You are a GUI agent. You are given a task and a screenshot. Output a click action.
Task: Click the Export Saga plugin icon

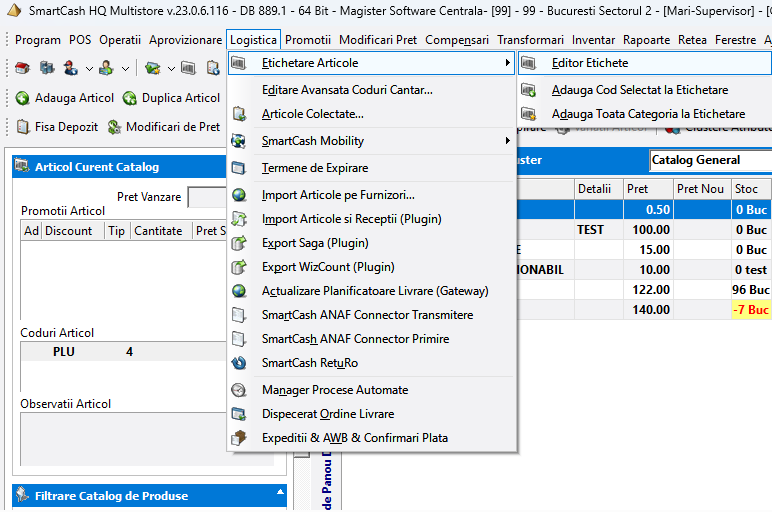[239, 243]
